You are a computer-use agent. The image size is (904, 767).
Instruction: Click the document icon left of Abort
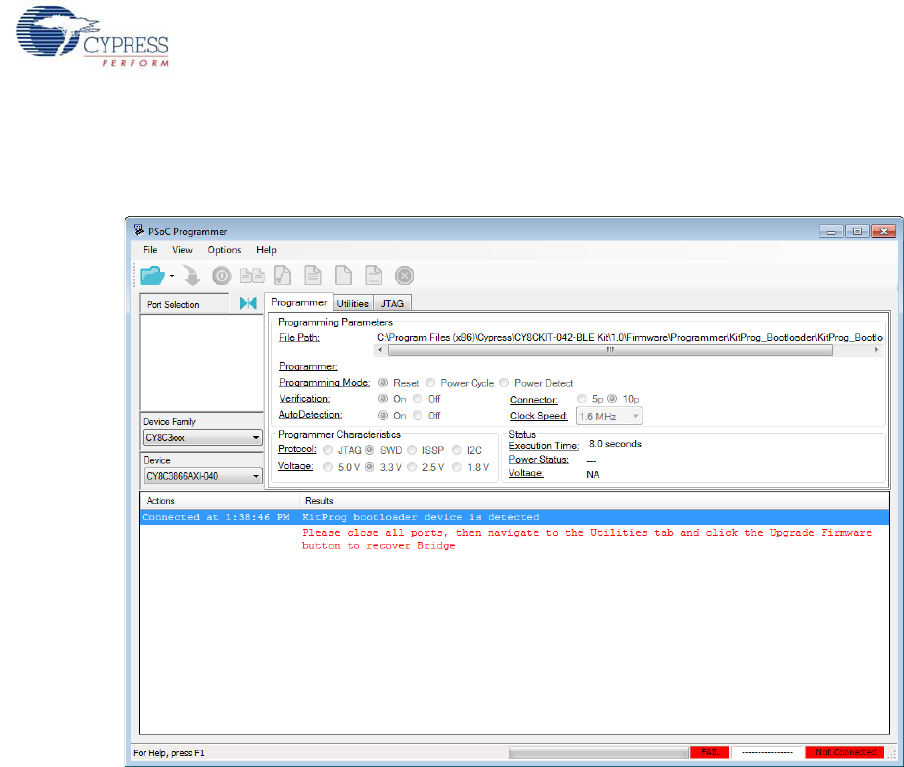(x=374, y=276)
